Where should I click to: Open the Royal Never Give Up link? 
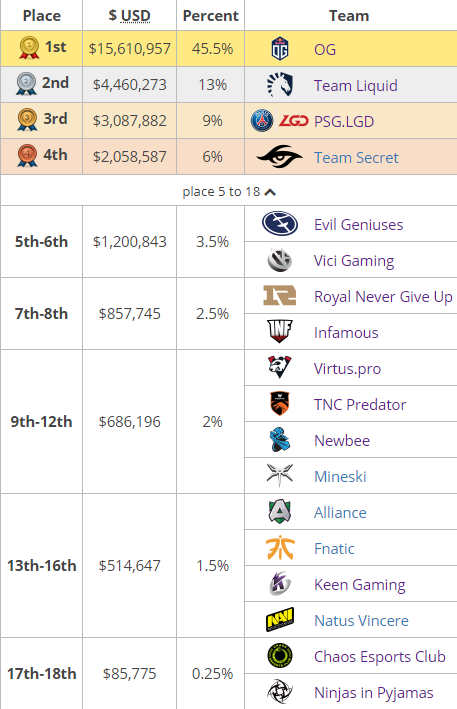click(383, 297)
